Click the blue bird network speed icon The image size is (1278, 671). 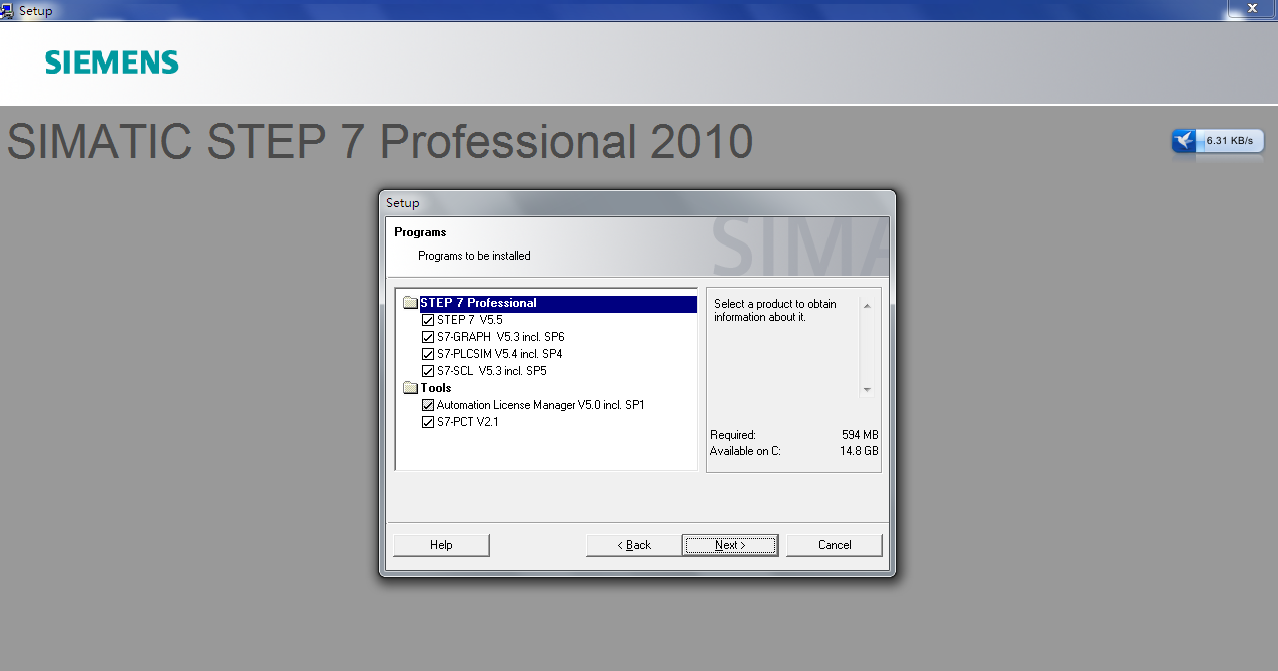coord(1185,141)
